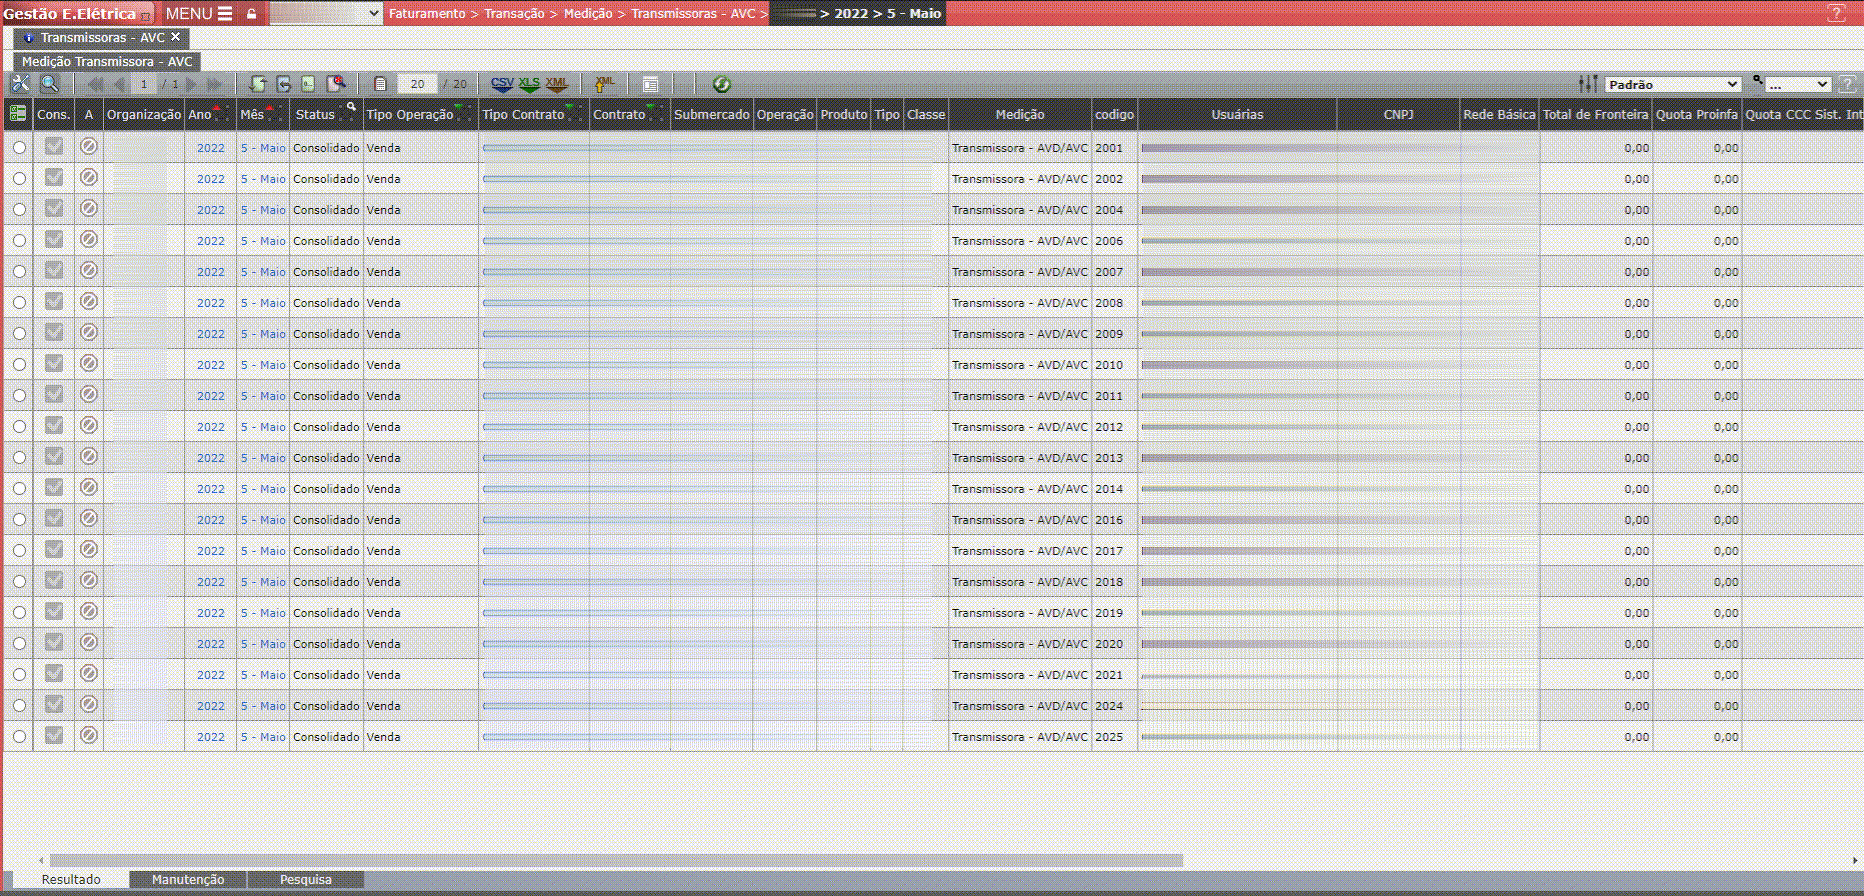Click the horizontal scrollbar at the bottom
1864x896 pixels.
point(616,860)
